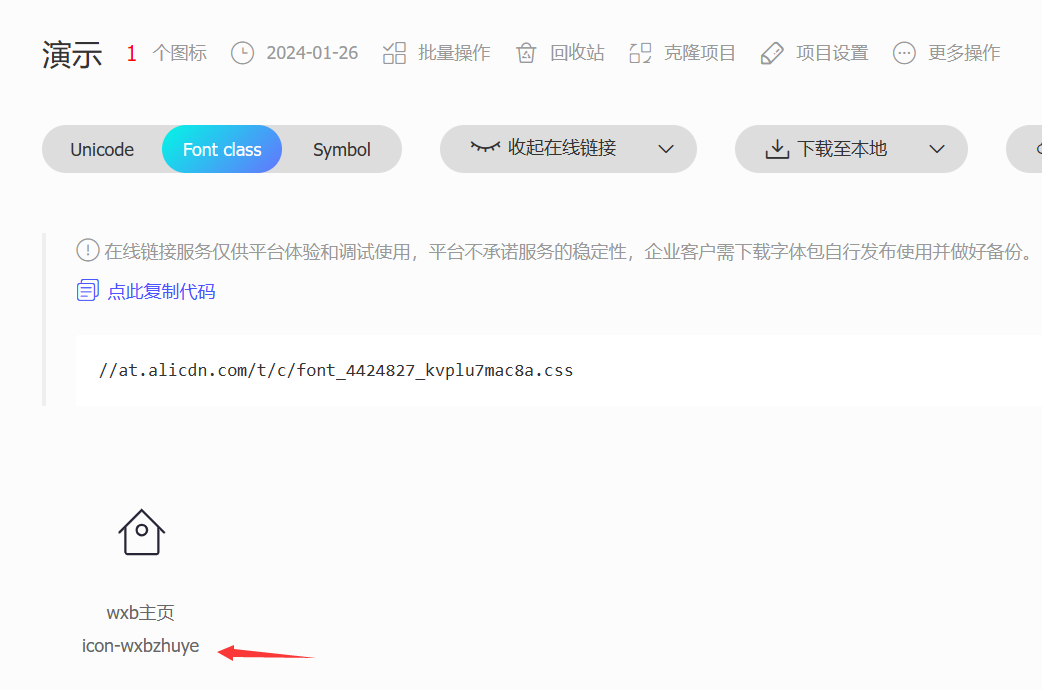Click the 点此复制代码 link

tap(161, 292)
